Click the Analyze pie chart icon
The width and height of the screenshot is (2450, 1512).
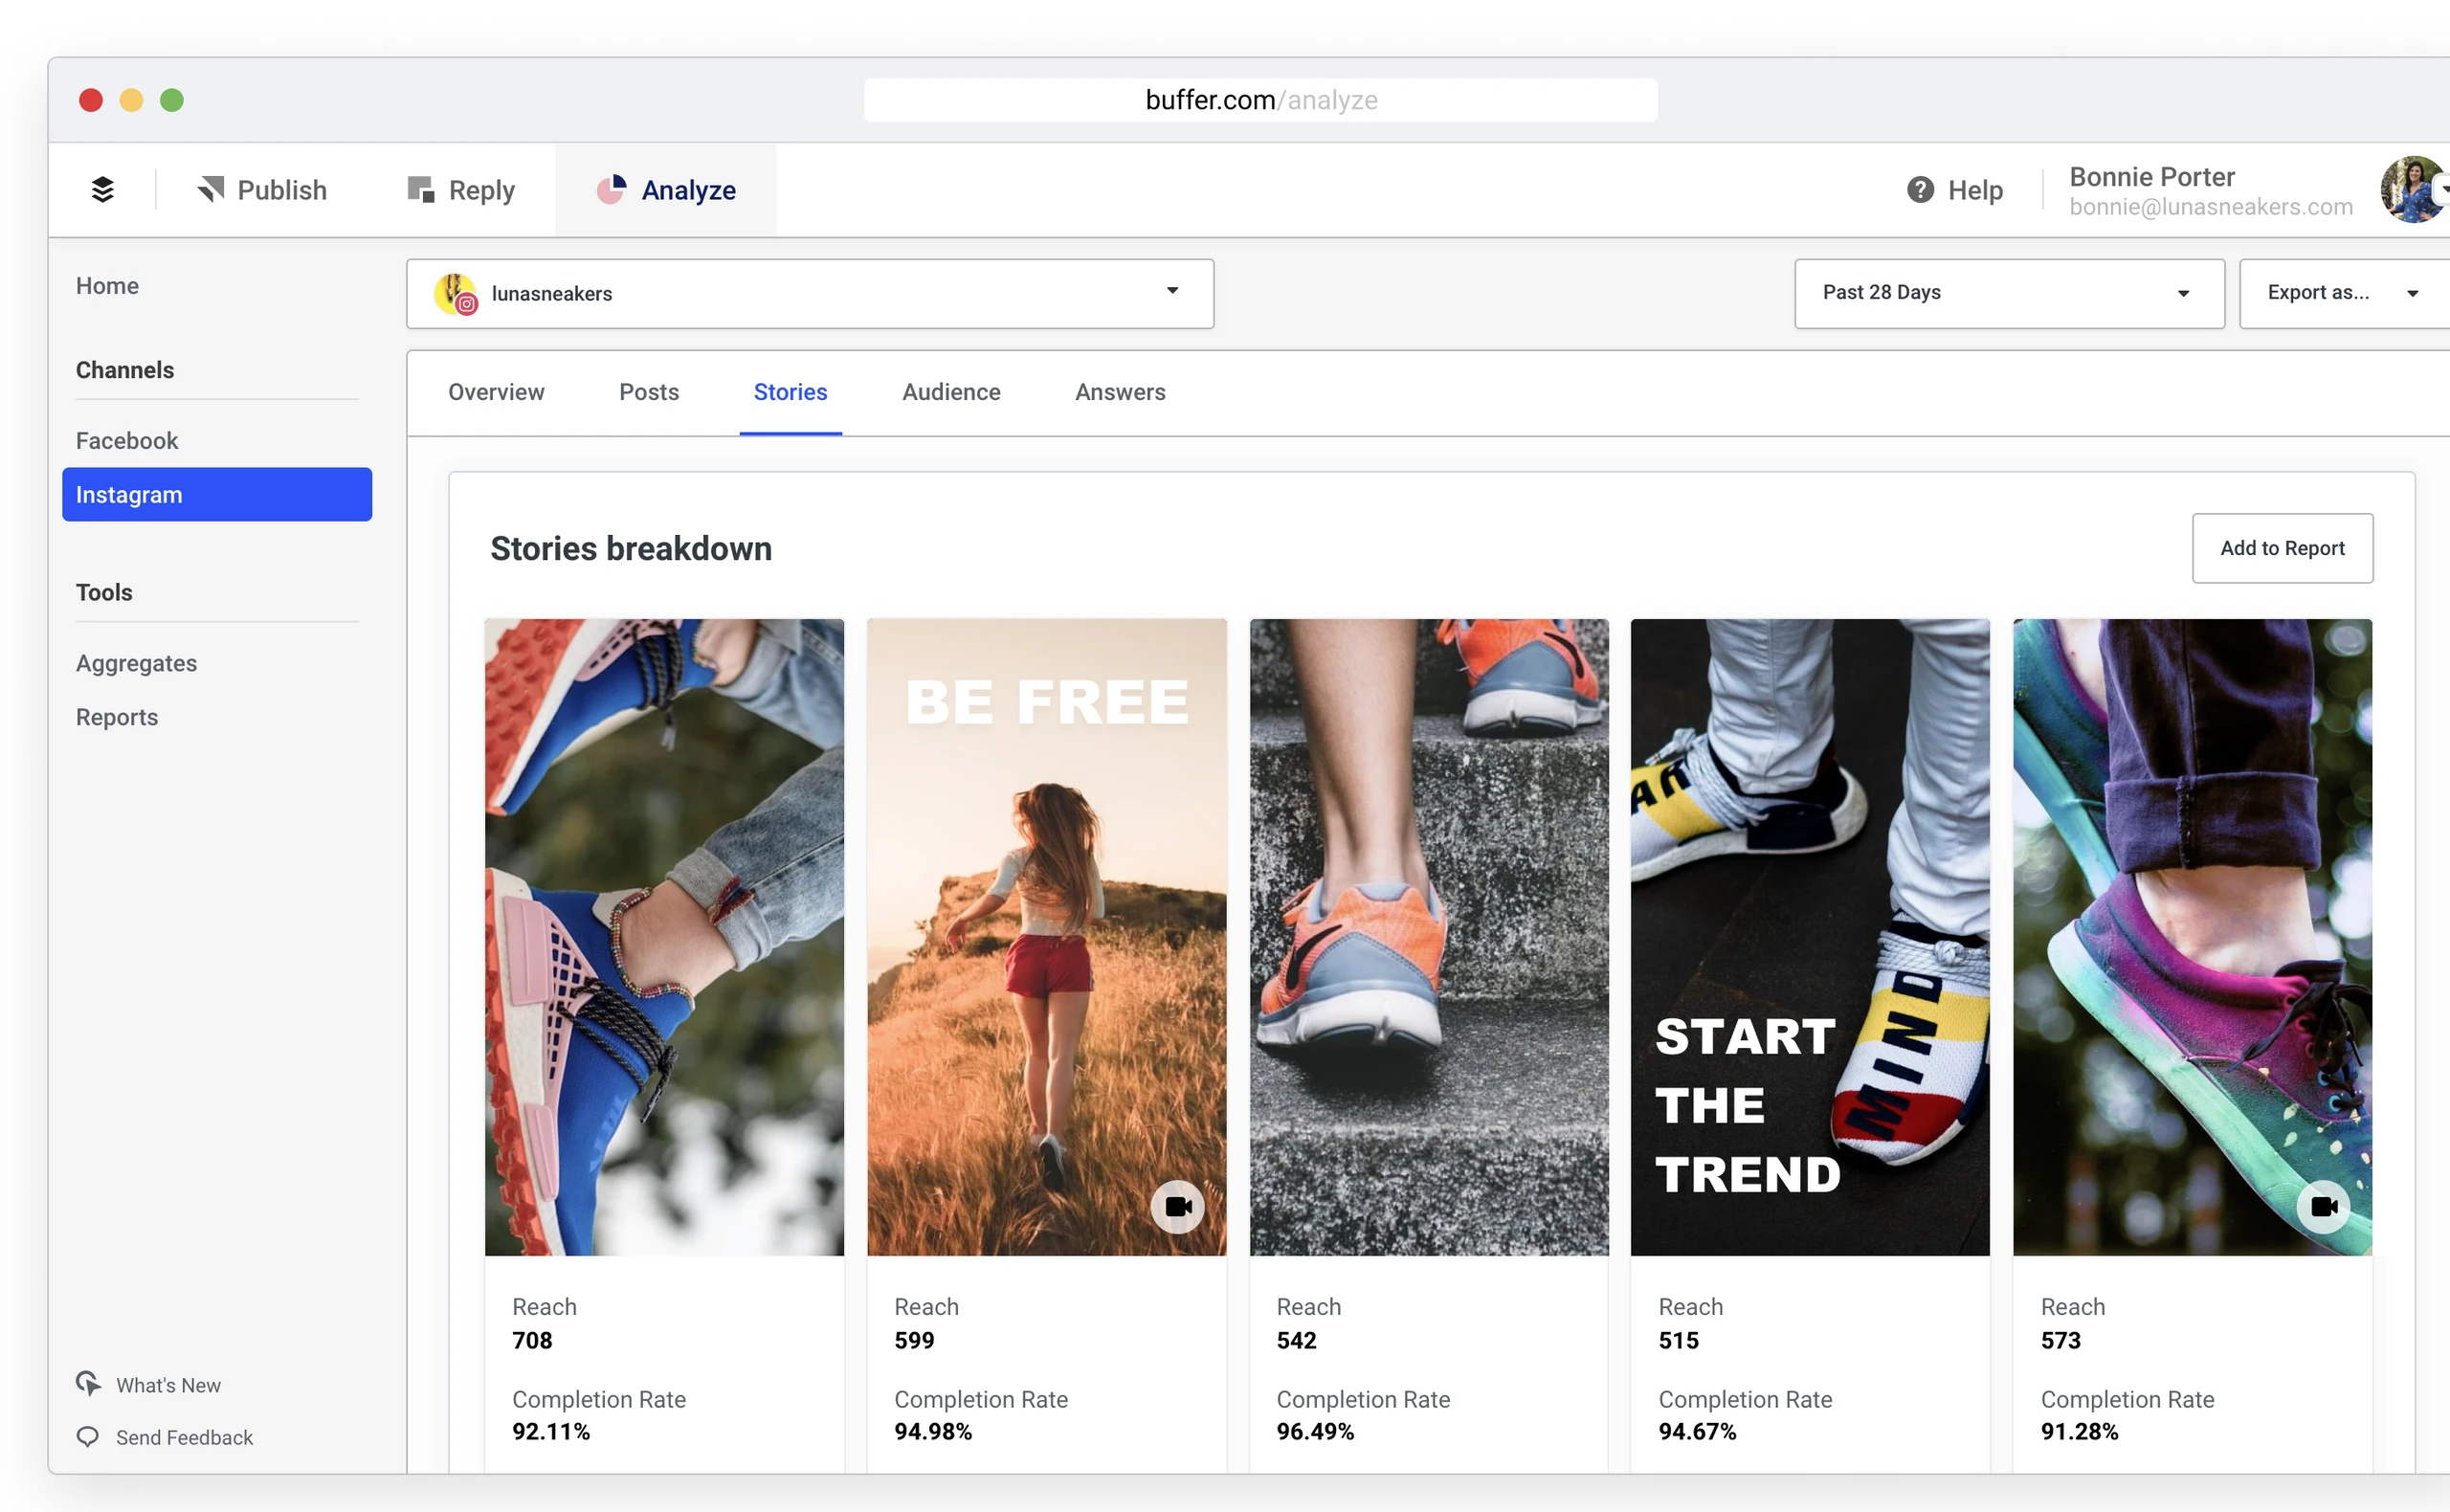[611, 189]
